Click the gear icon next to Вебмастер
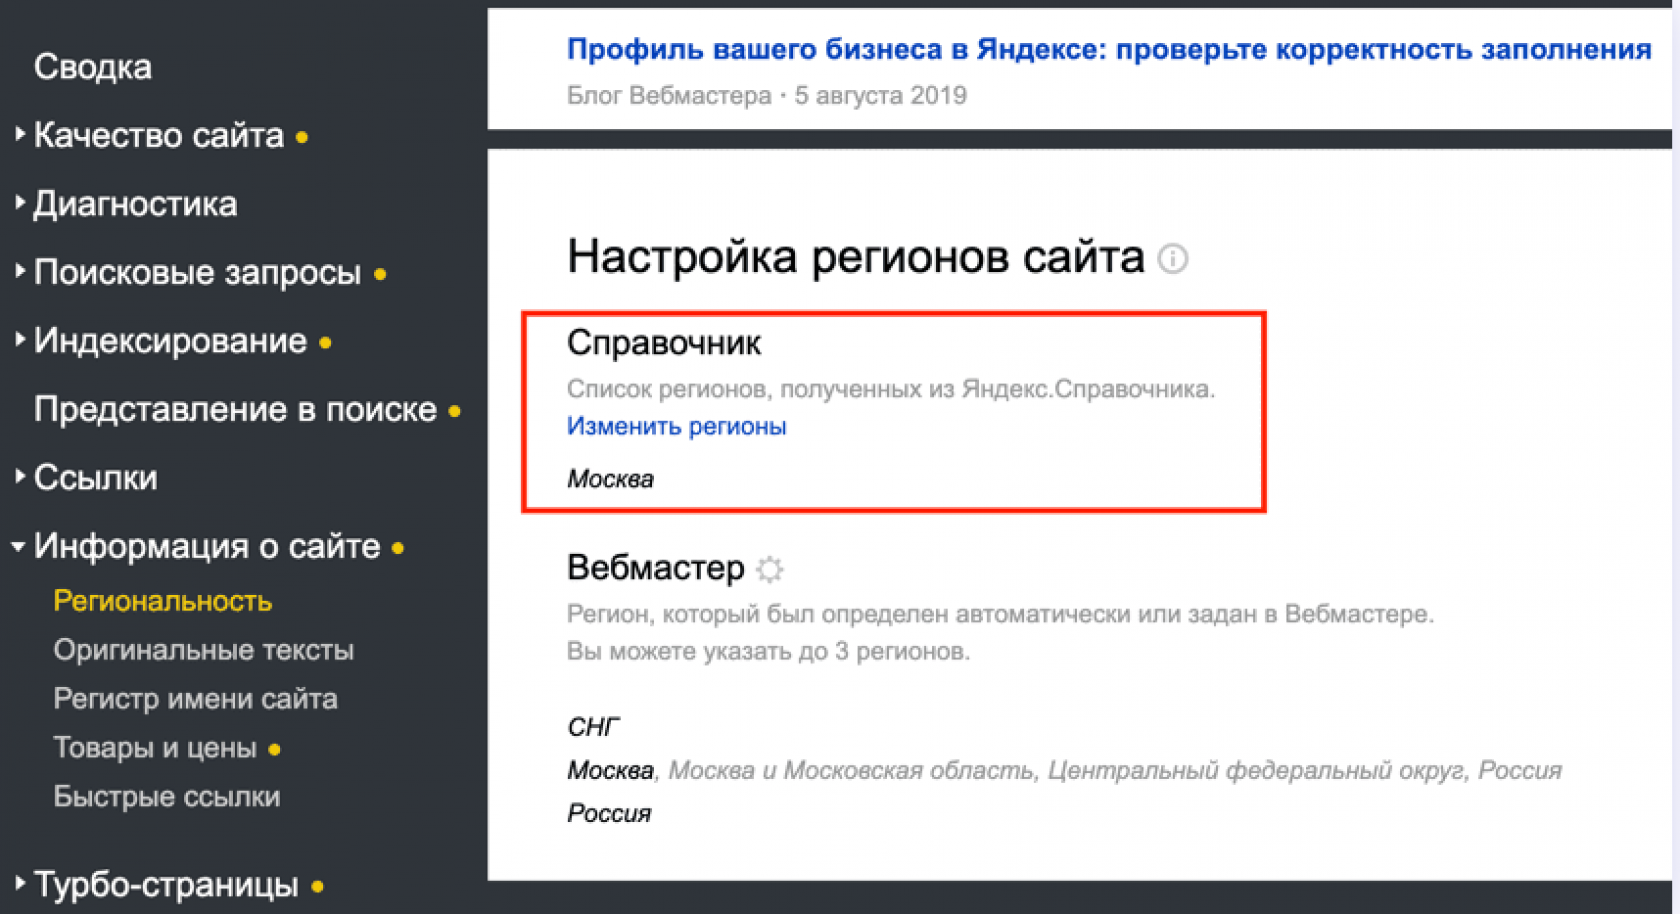 pos(769,569)
